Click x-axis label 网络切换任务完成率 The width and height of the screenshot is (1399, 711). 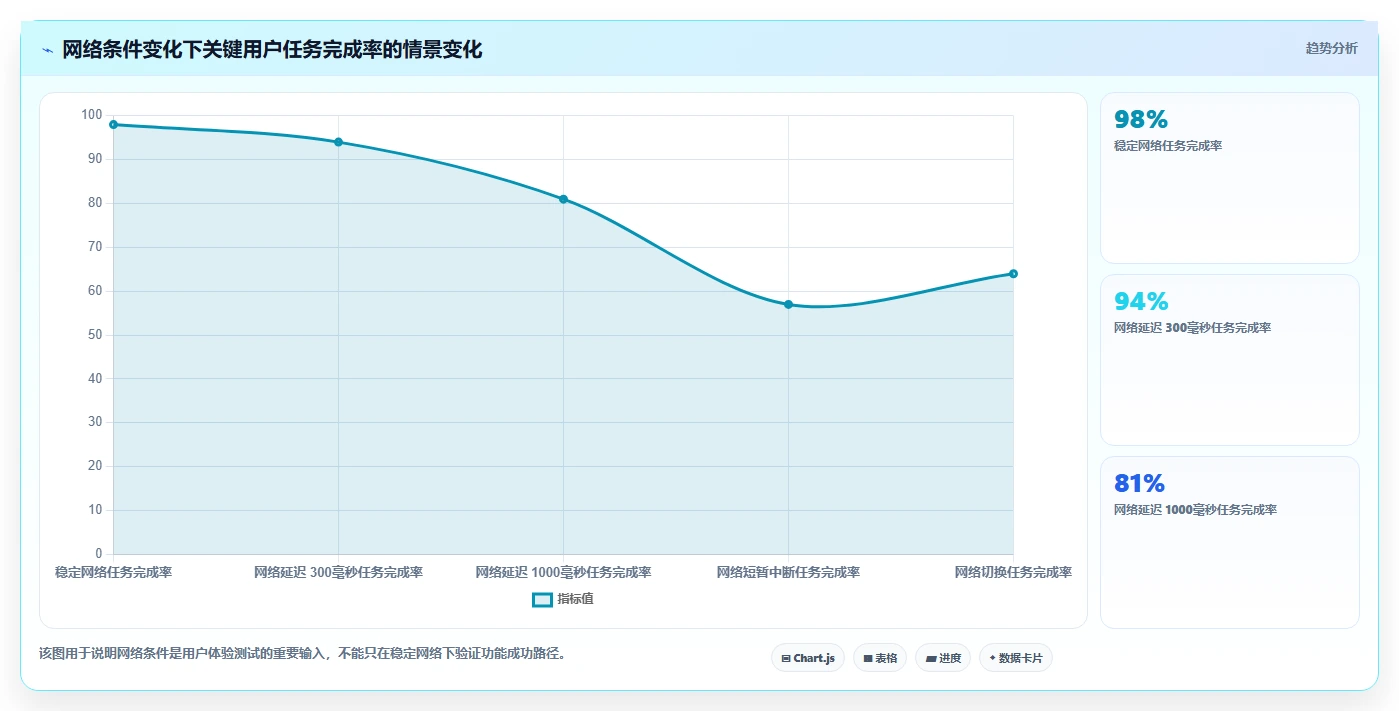click(x=1013, y=573)
